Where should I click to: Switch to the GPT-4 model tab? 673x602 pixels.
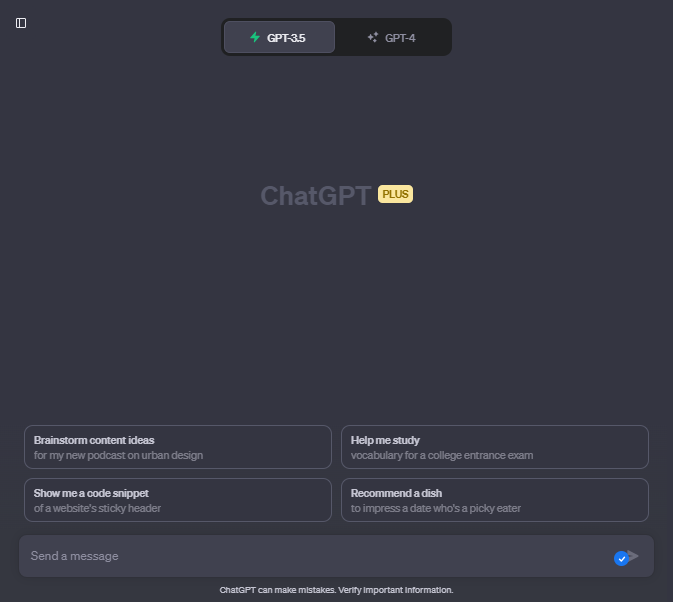point(391,37)
